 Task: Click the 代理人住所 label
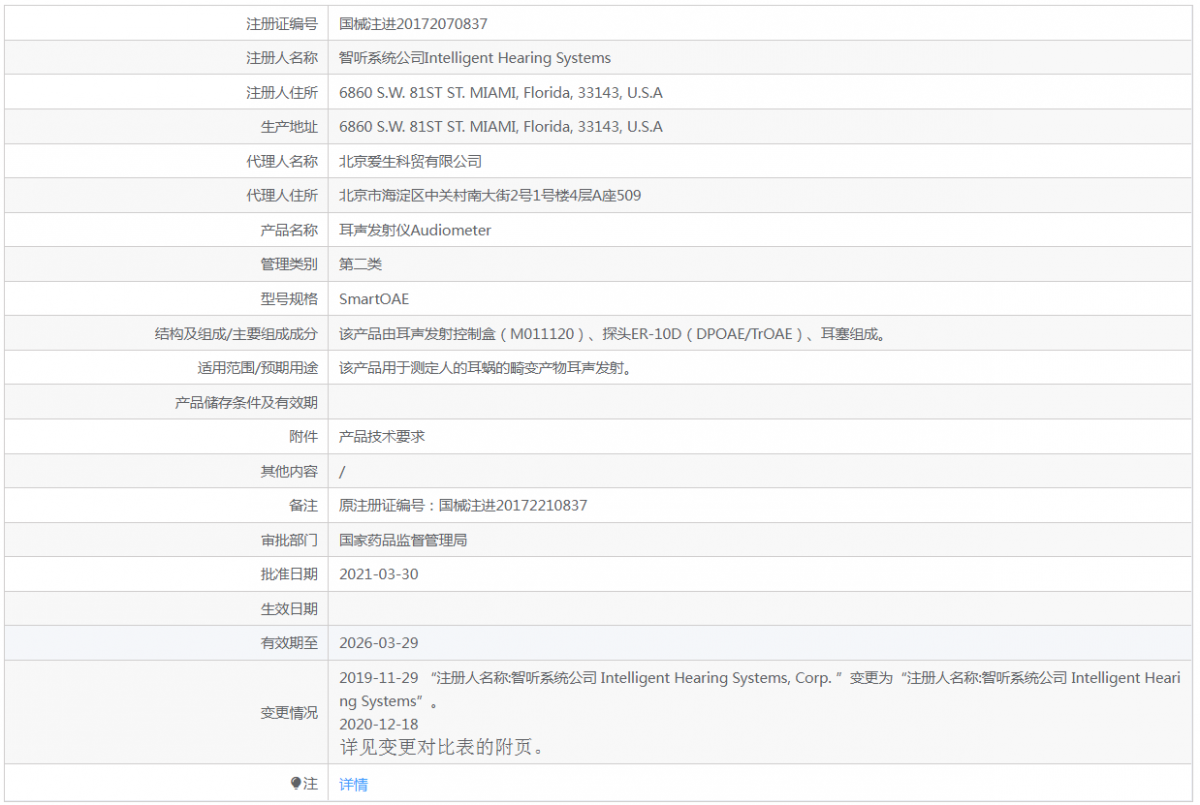pyautogui.click(x=282, y=196)
